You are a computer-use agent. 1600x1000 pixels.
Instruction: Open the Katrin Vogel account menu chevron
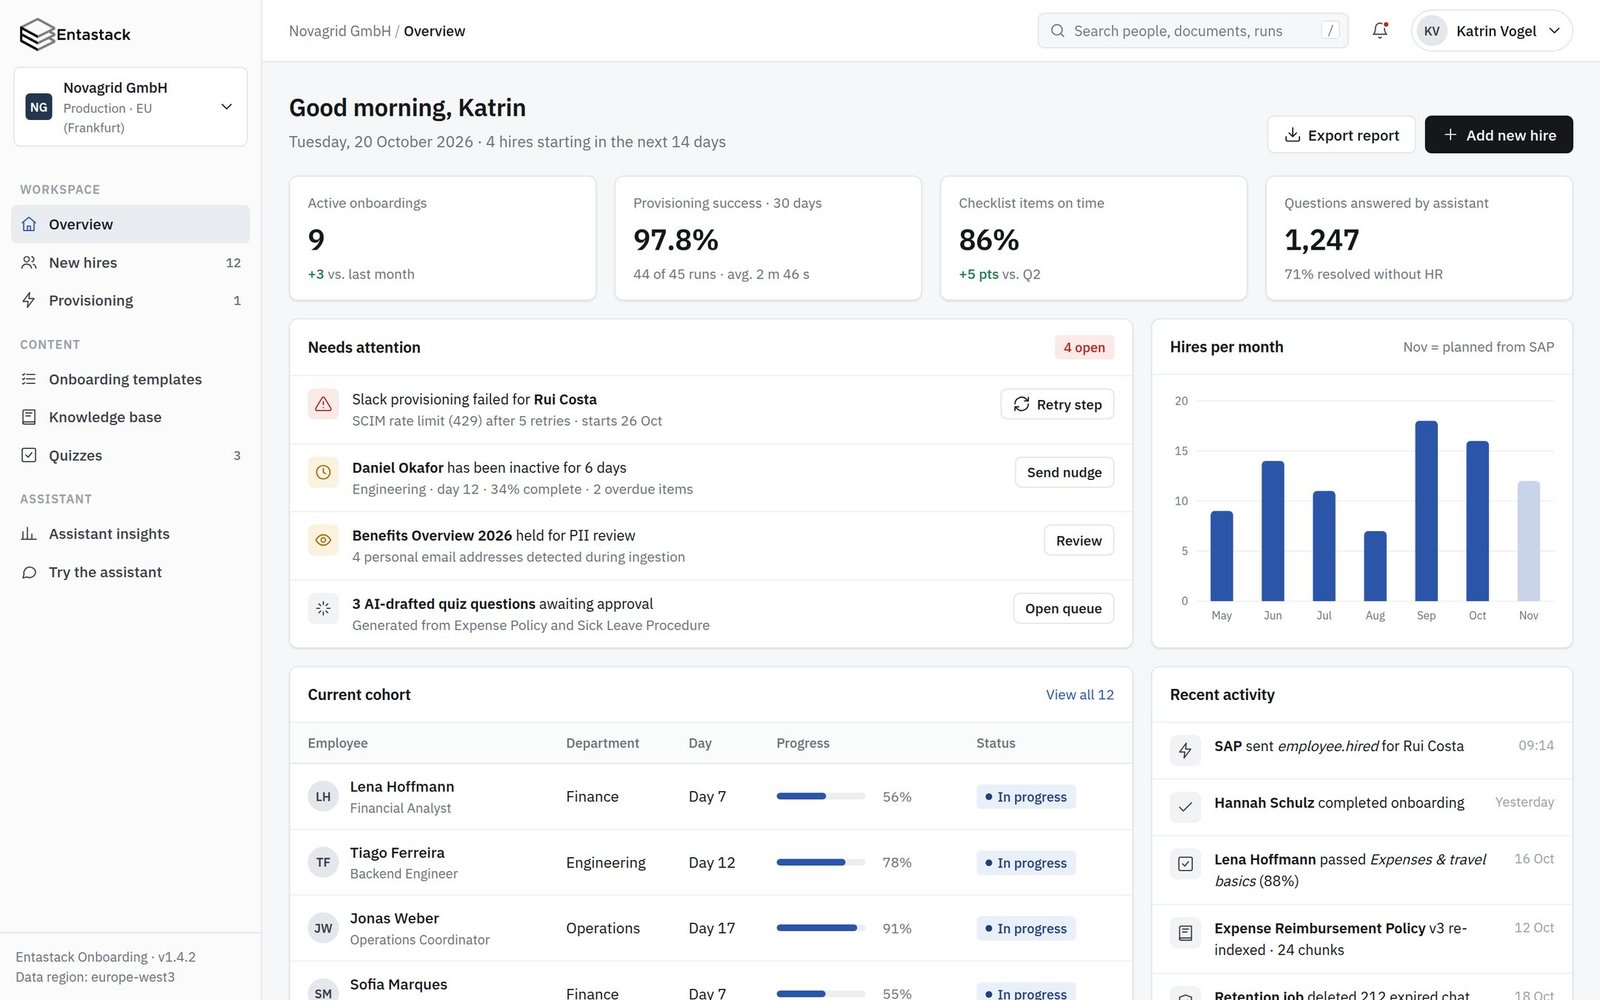point(1554,31)
